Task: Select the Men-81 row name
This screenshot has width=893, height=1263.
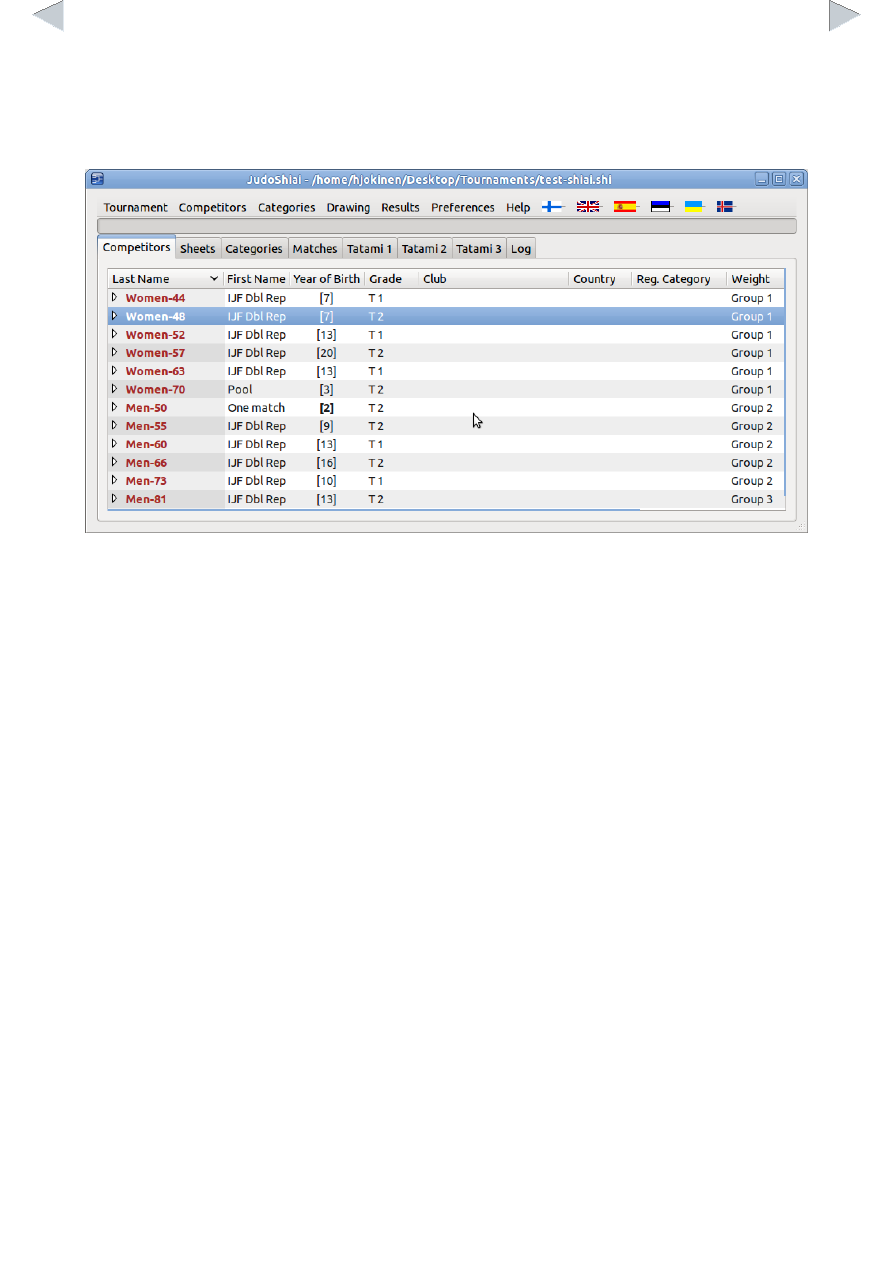Action: click(x=146, y=499)
